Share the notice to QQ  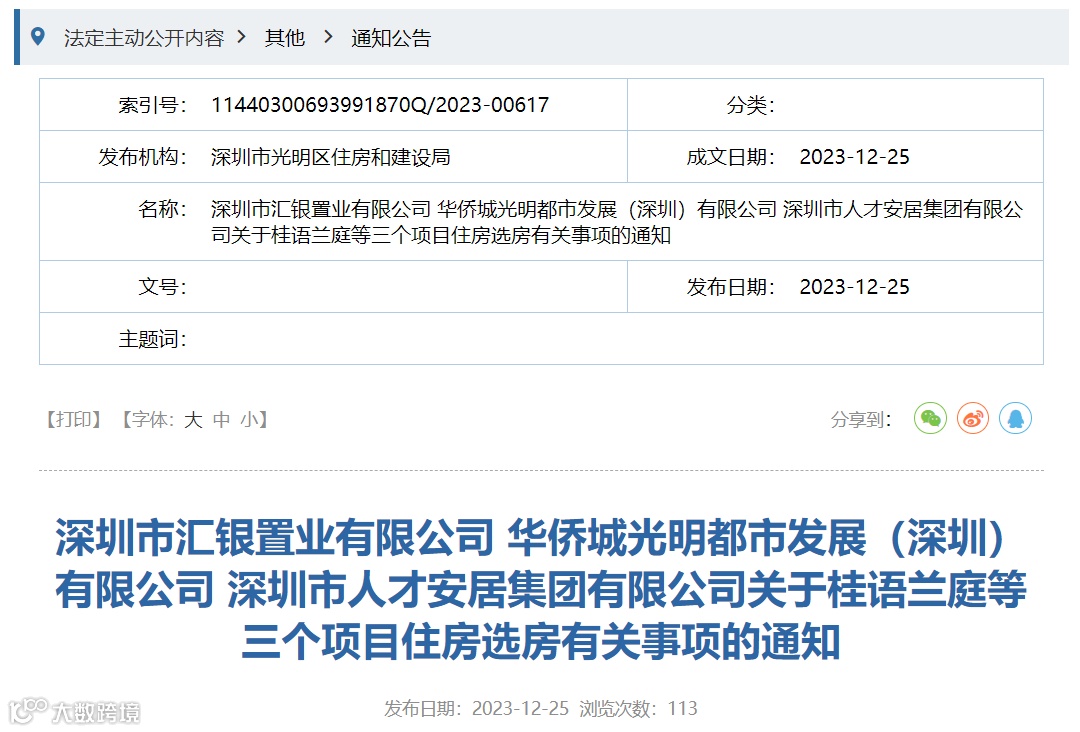coord(1015,418)
